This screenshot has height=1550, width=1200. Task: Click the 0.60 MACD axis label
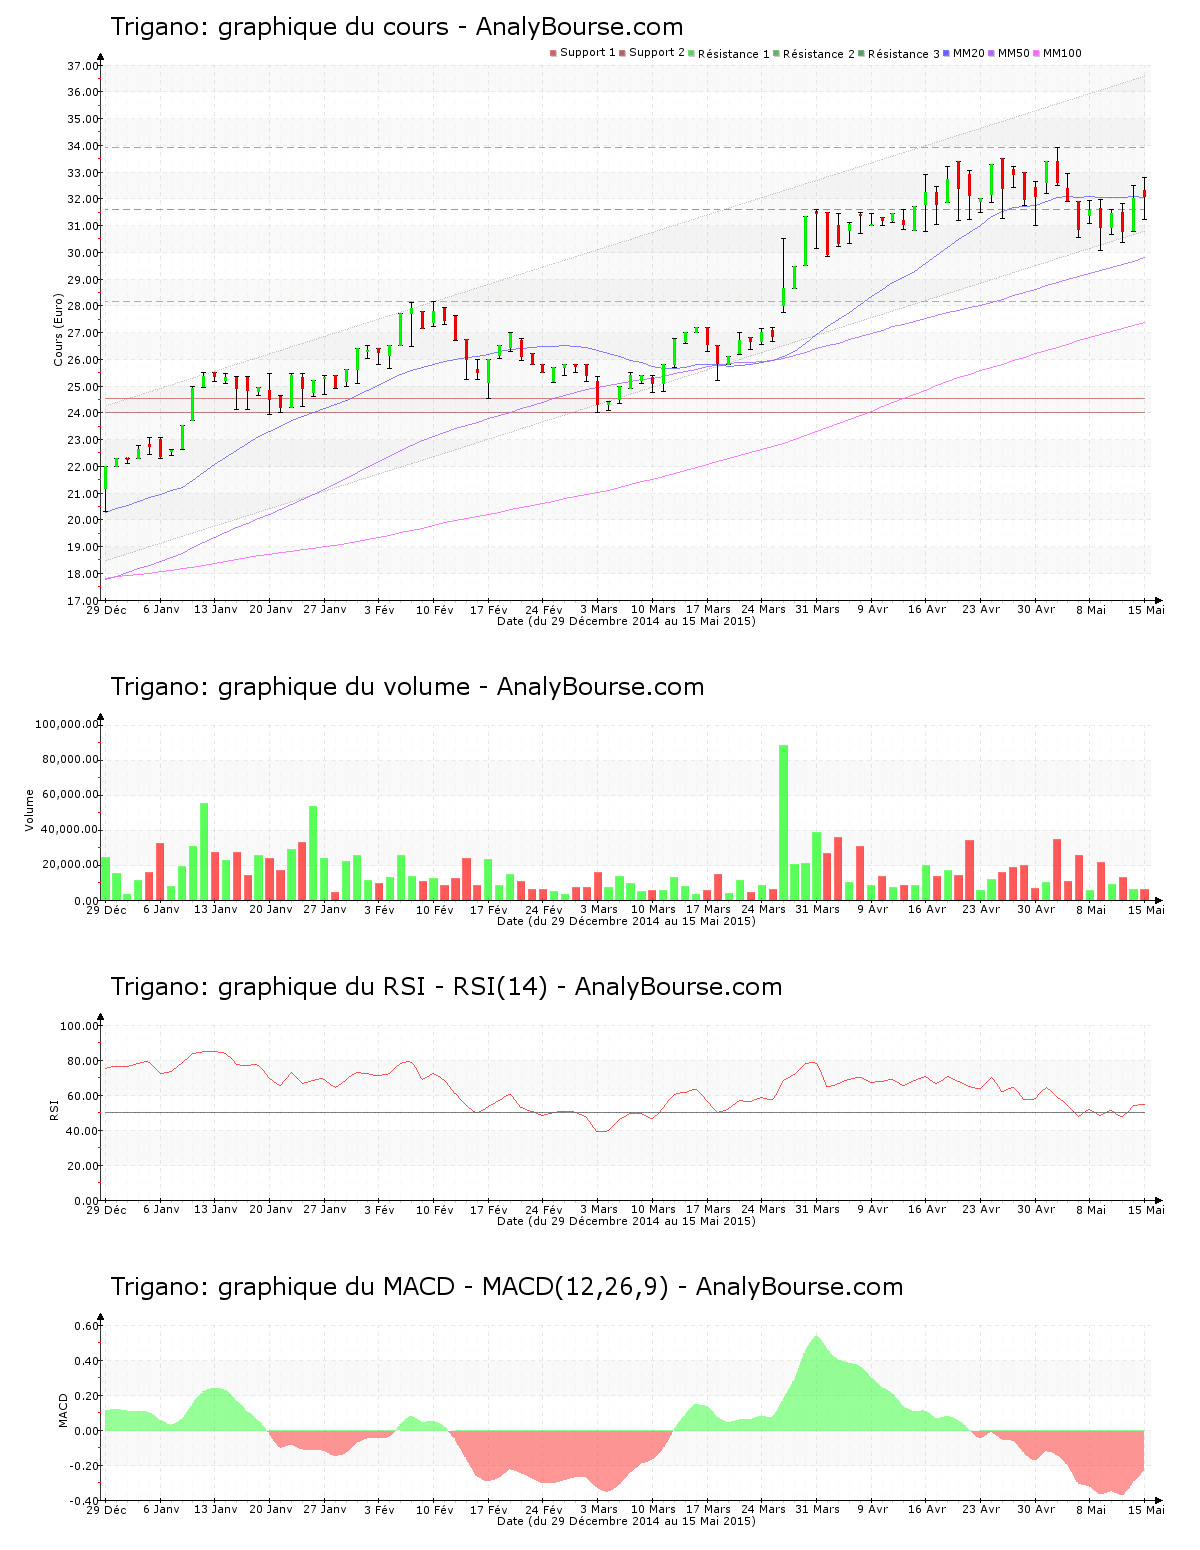point(88,1326)
